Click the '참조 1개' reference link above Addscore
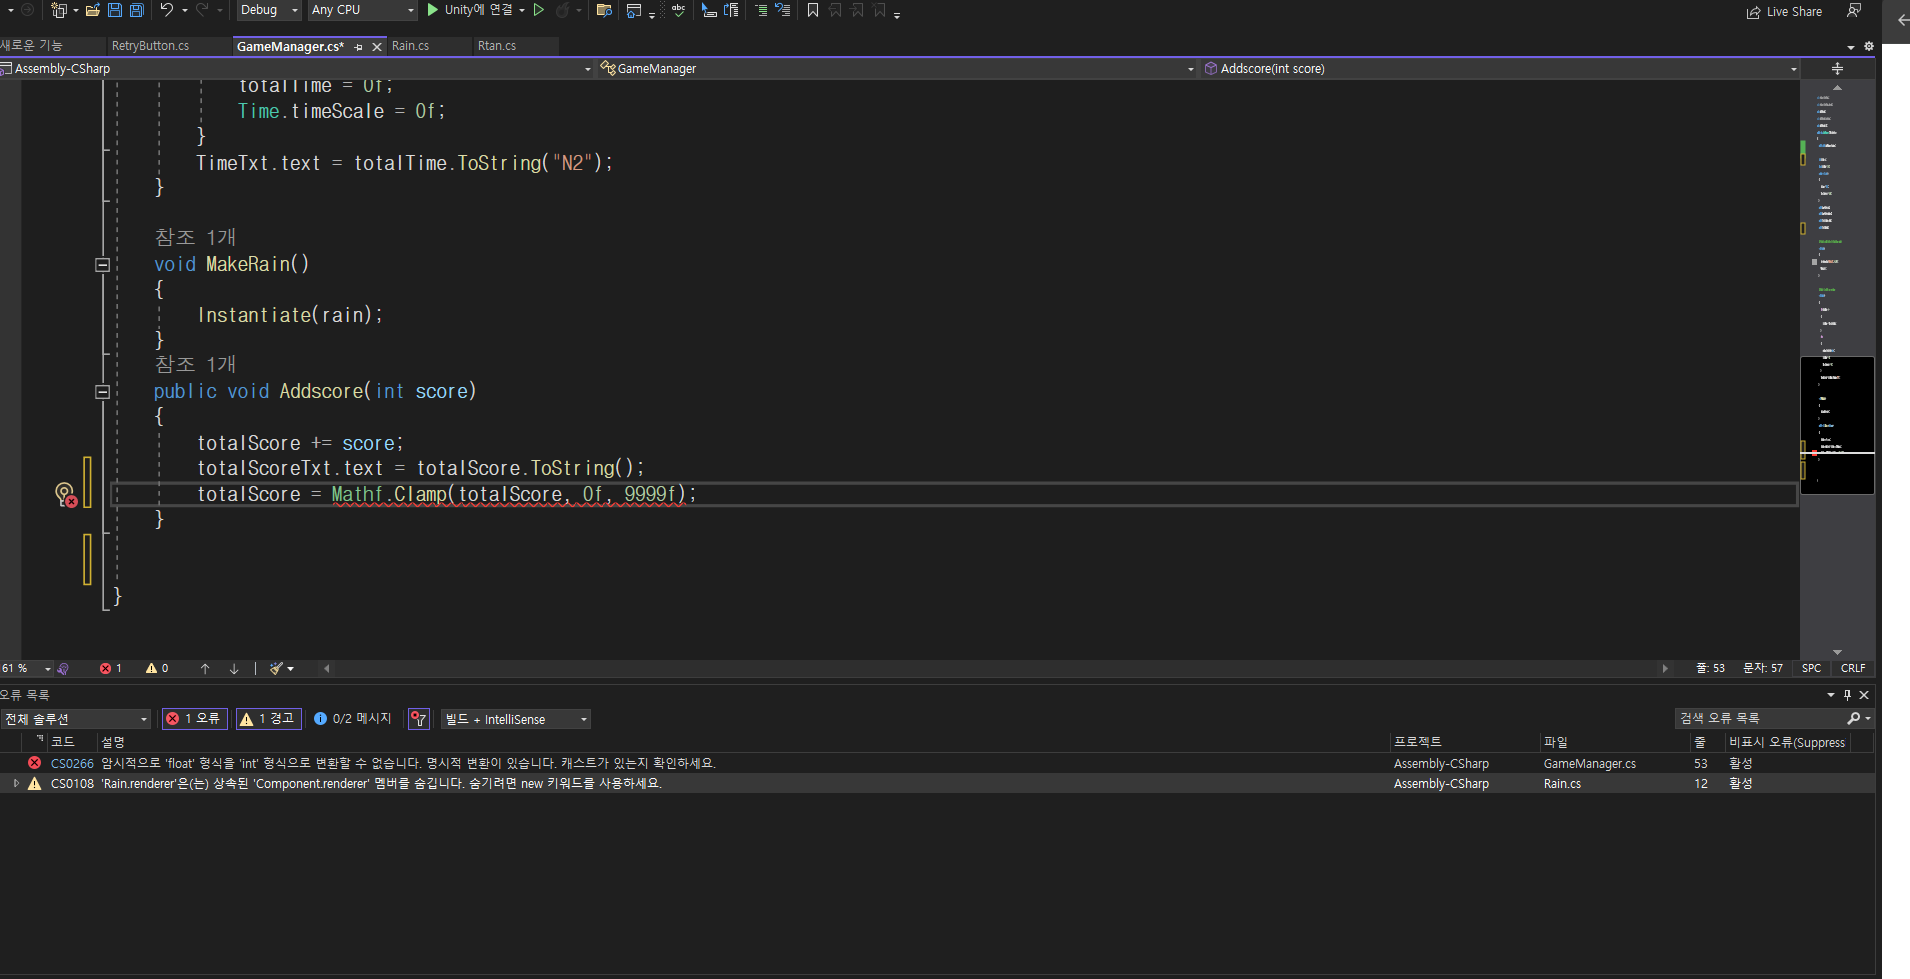Viewport: 1910px width, 979px height. (195, 365)
